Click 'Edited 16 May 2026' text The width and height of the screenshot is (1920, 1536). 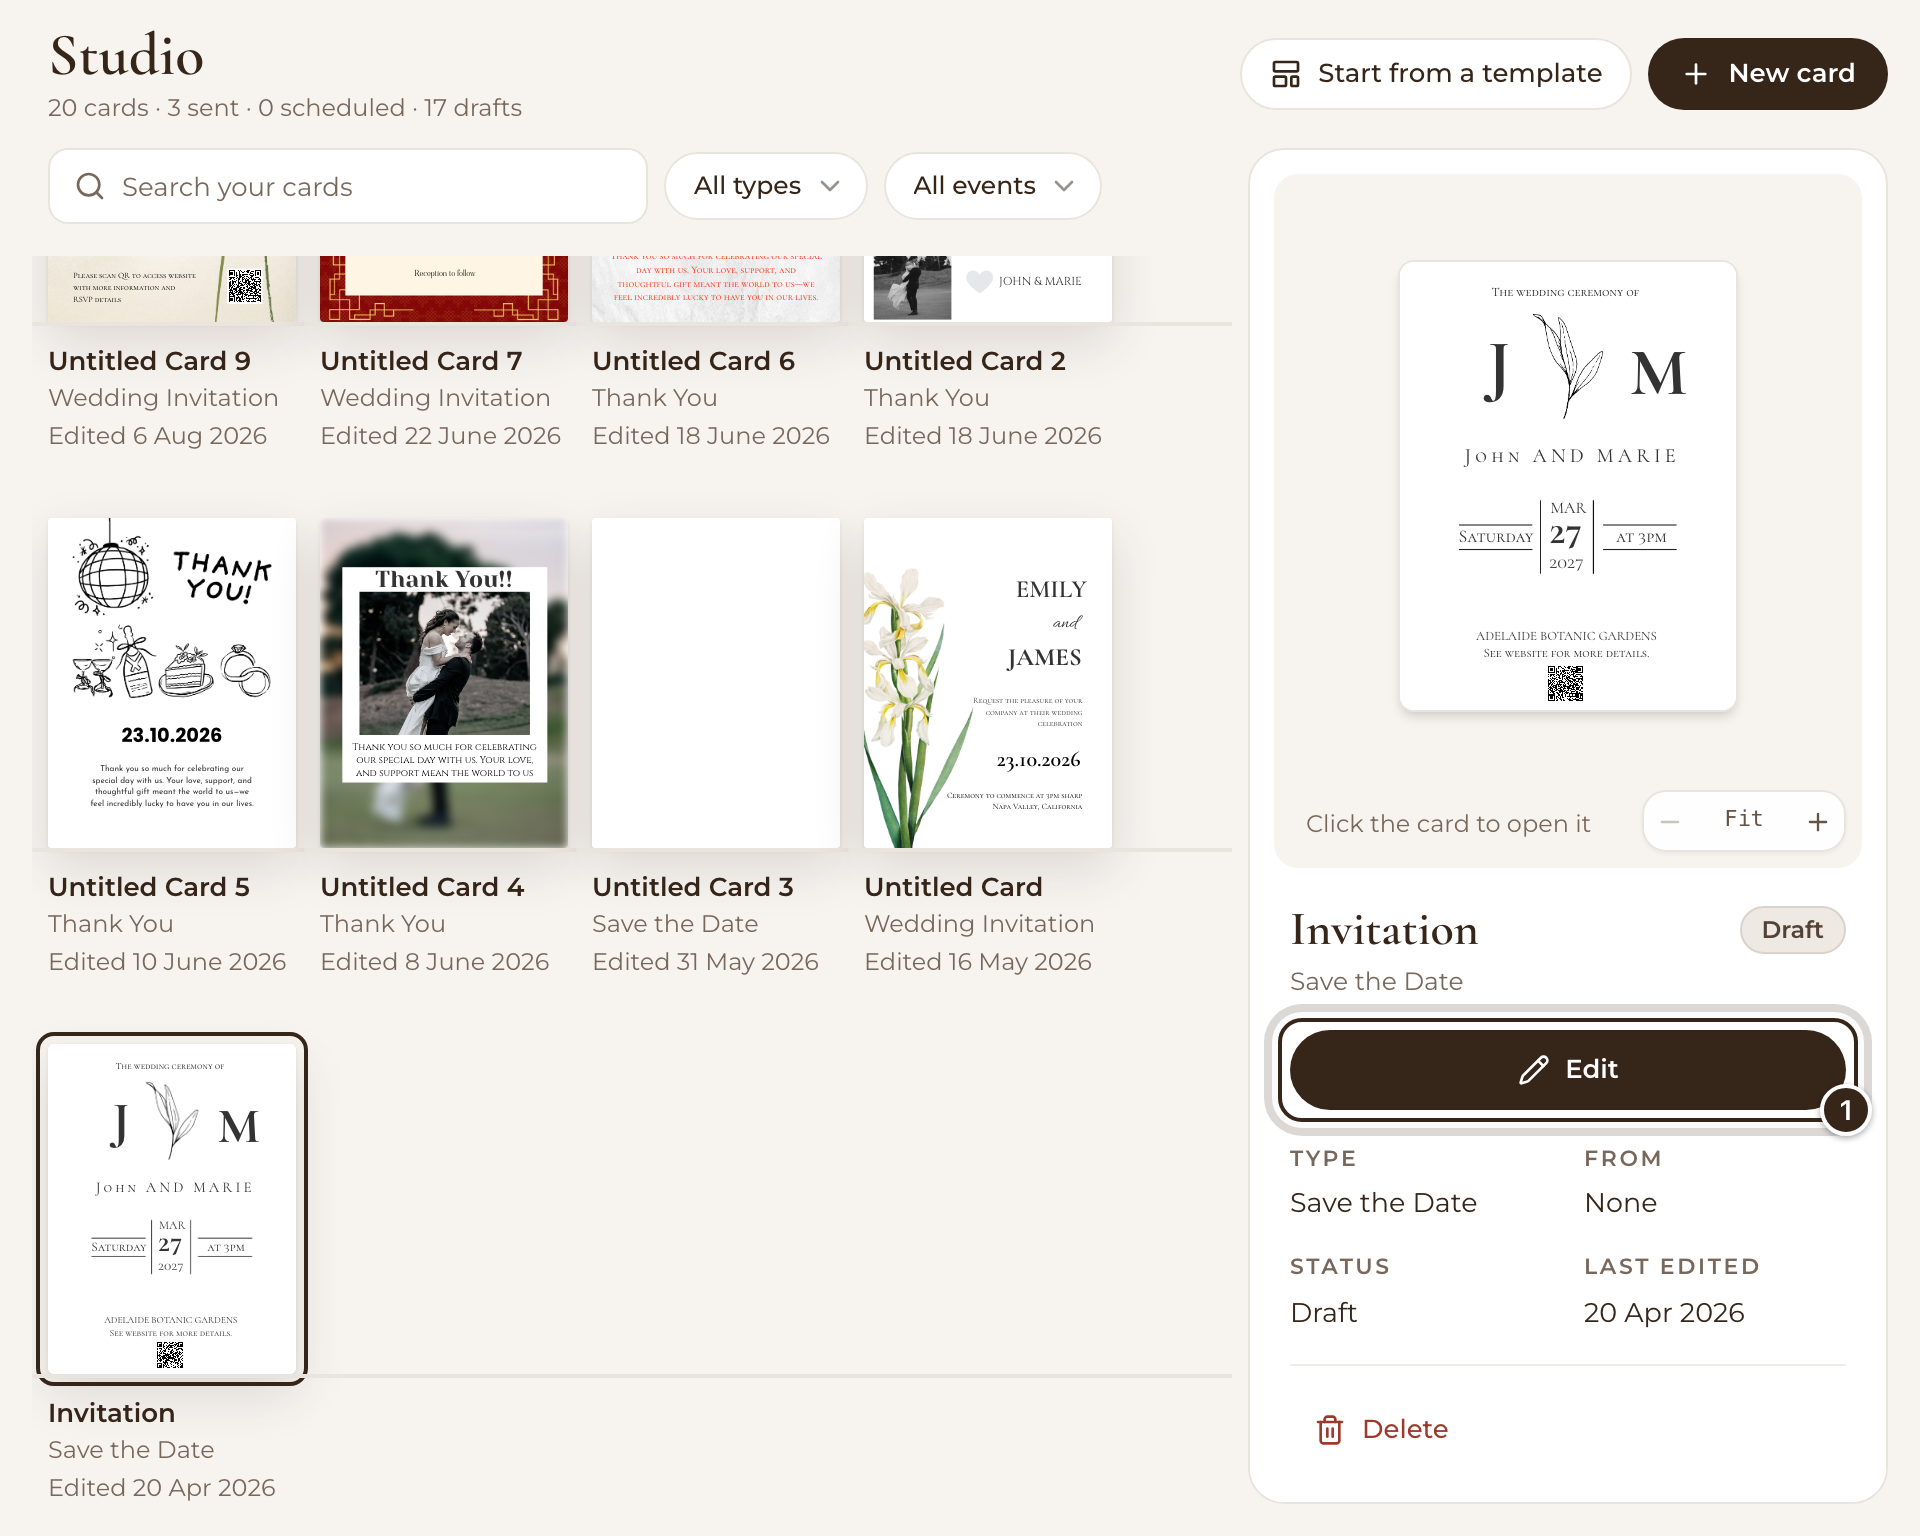click(x=978, y=962)
